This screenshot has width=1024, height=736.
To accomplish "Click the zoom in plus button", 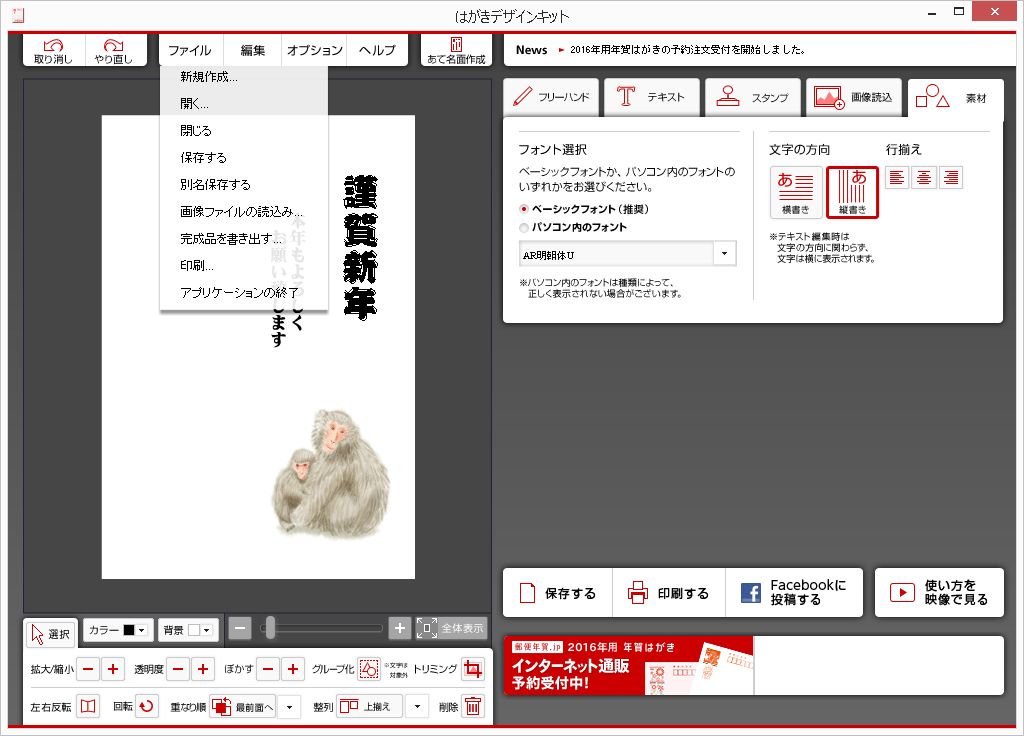I will 400,629.
